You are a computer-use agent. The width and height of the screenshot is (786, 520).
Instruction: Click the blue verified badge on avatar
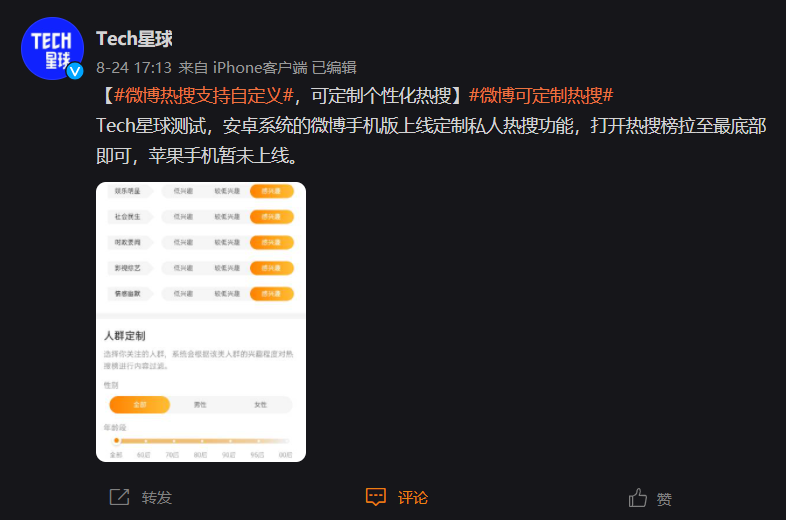[75, 71]
